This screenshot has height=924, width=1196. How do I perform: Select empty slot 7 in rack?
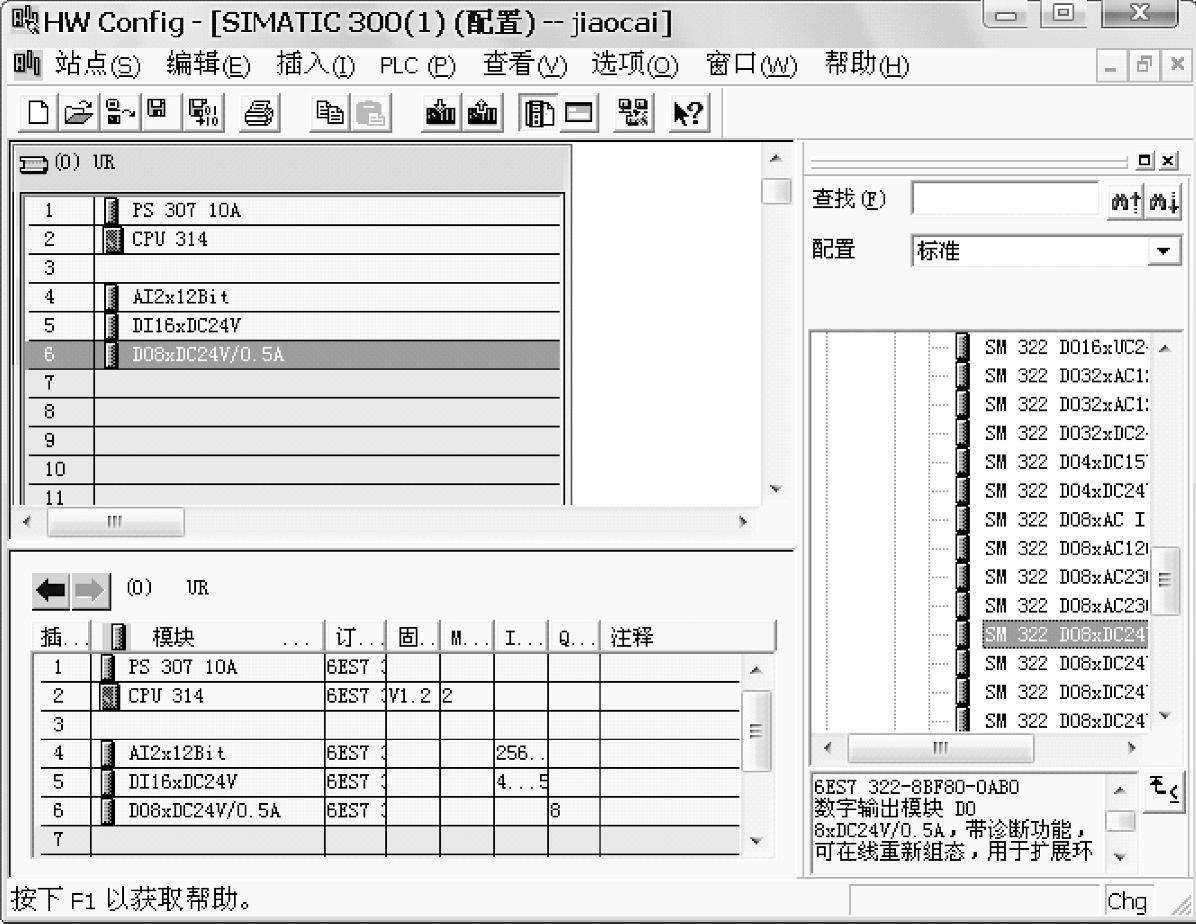coord(293,382)
